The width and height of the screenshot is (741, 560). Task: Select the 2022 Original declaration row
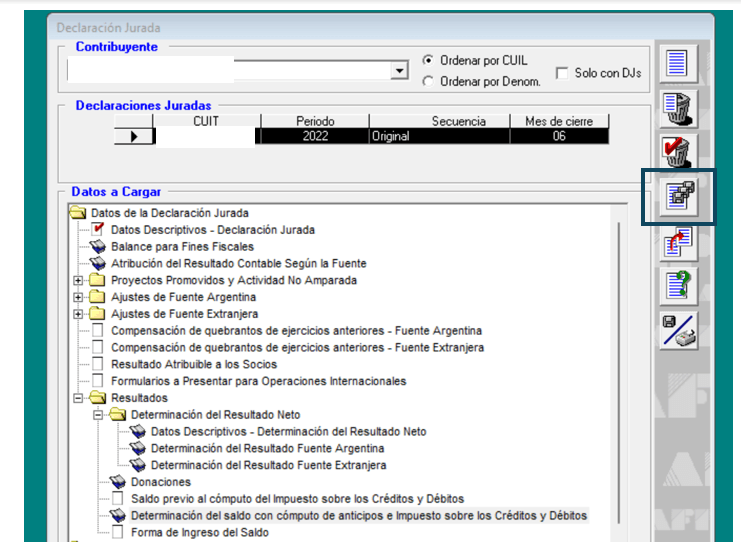click(x=380, y=137)
